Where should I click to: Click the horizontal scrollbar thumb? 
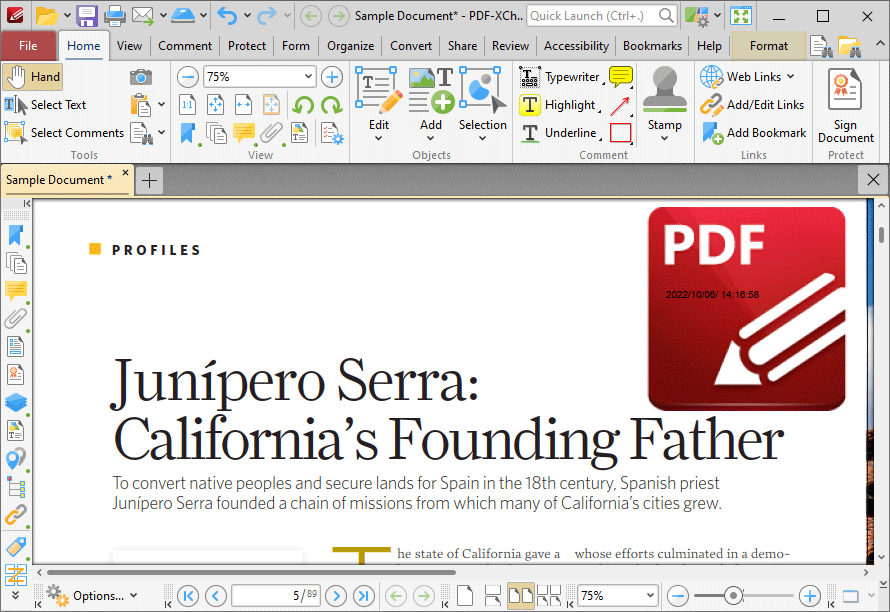click(x=251, y=572)
